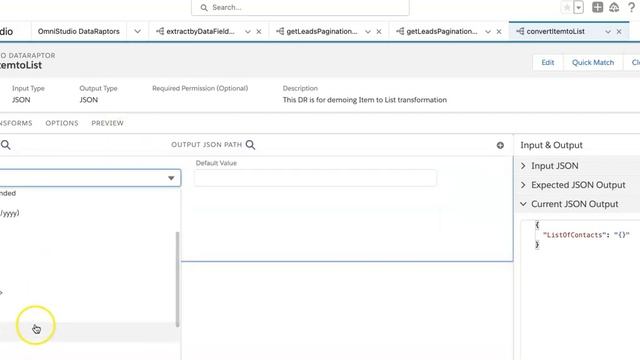Click the Edit button
Image resolution: width=640 pixels, height=360 pixels.
coord(547,62)
